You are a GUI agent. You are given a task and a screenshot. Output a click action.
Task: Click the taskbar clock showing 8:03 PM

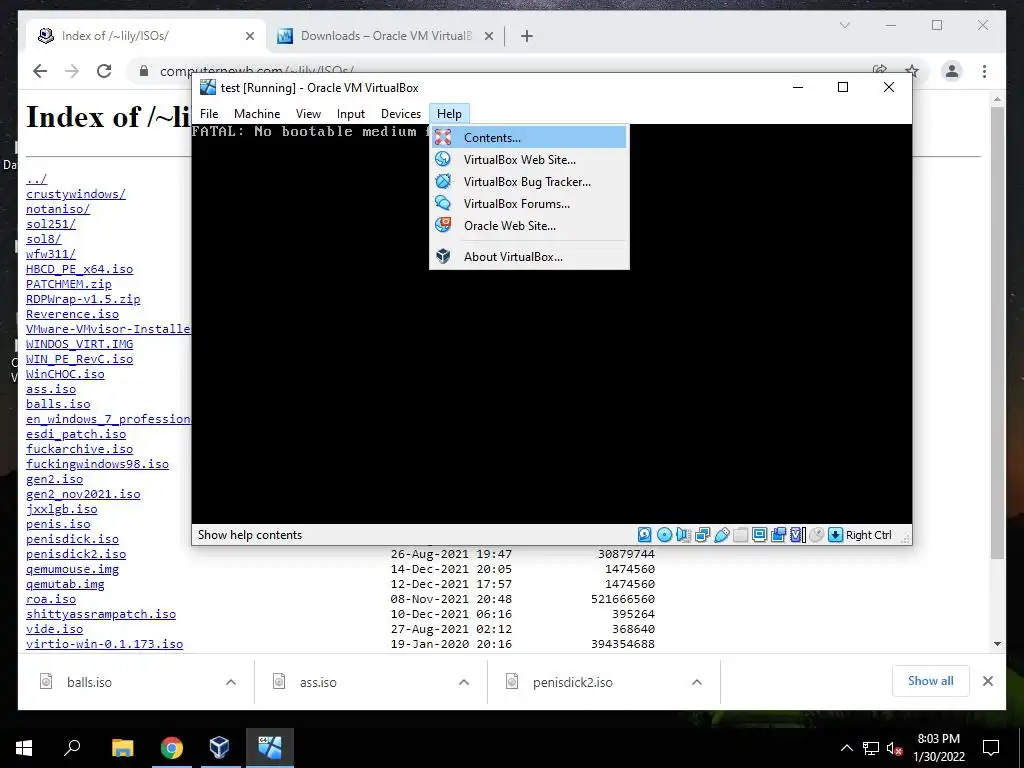point(938,747)
